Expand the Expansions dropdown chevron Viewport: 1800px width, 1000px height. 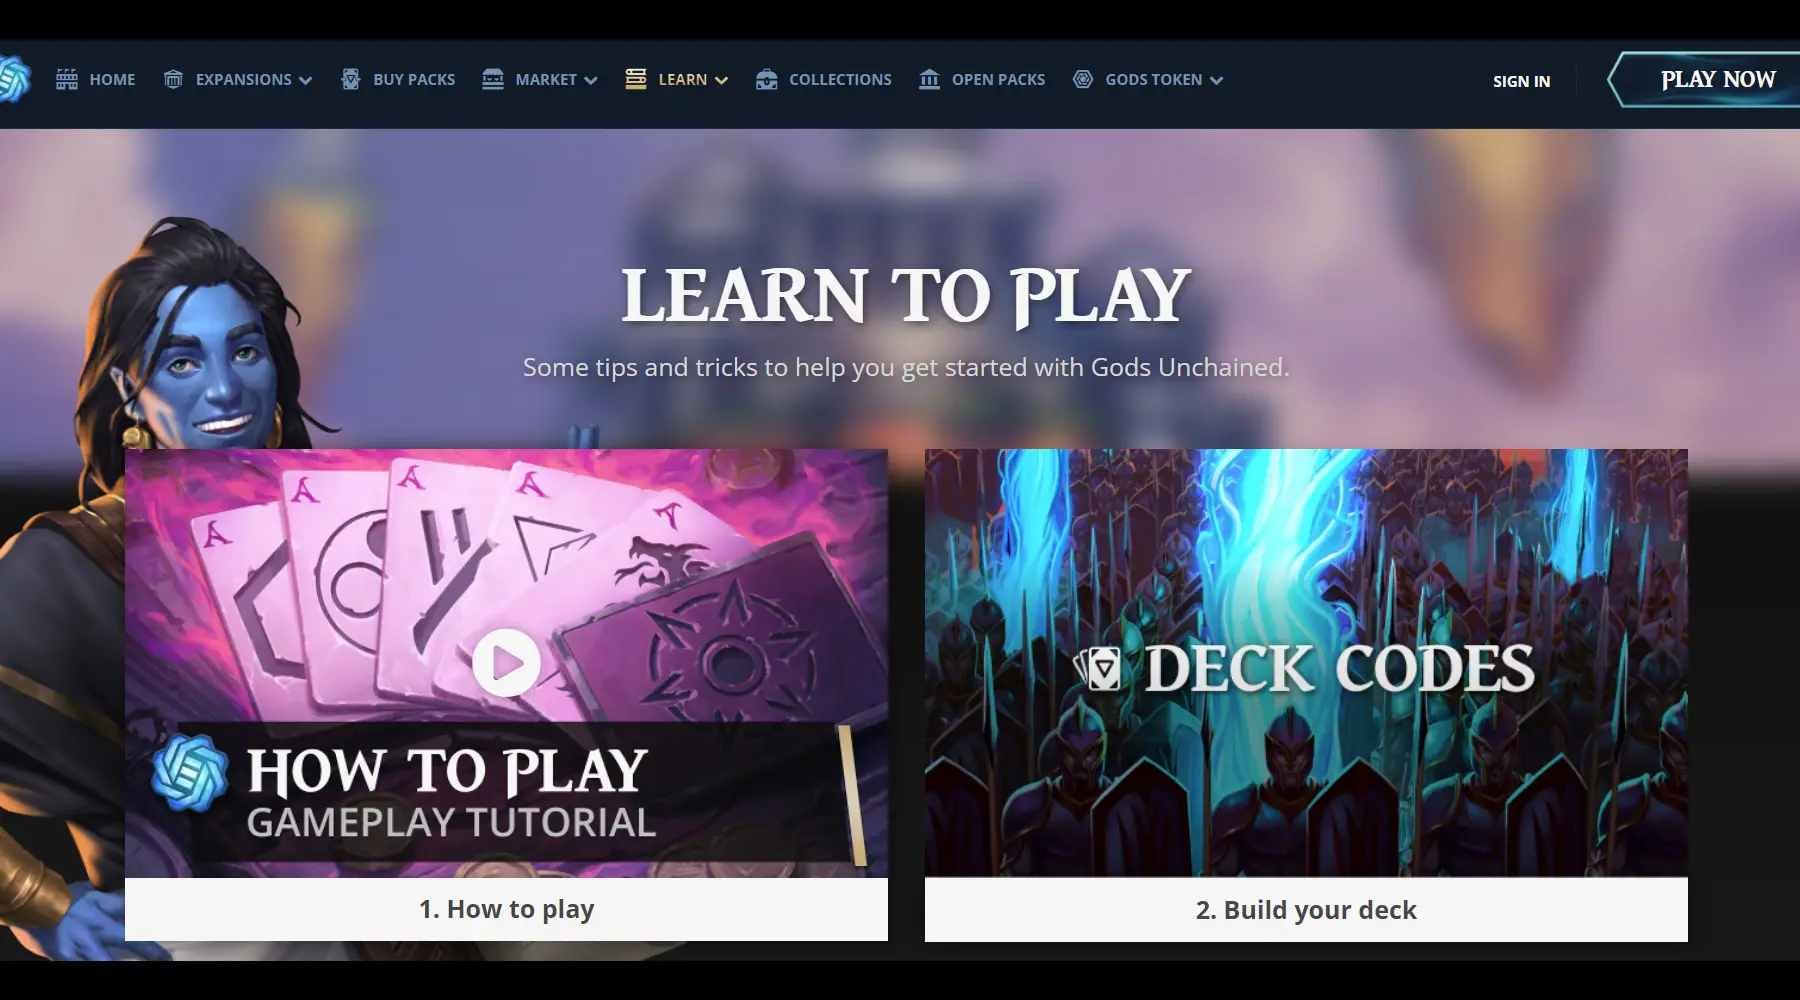[x=306, y=80]
